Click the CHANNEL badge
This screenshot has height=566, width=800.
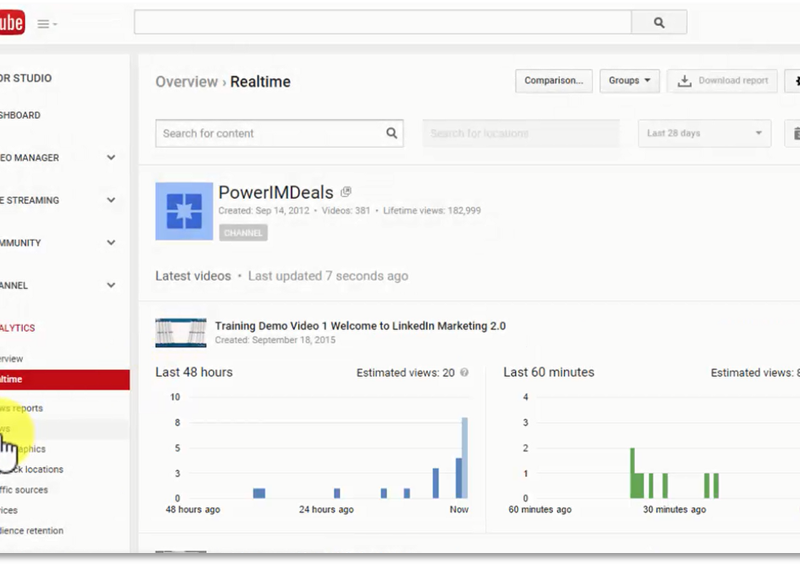[243, 233]
